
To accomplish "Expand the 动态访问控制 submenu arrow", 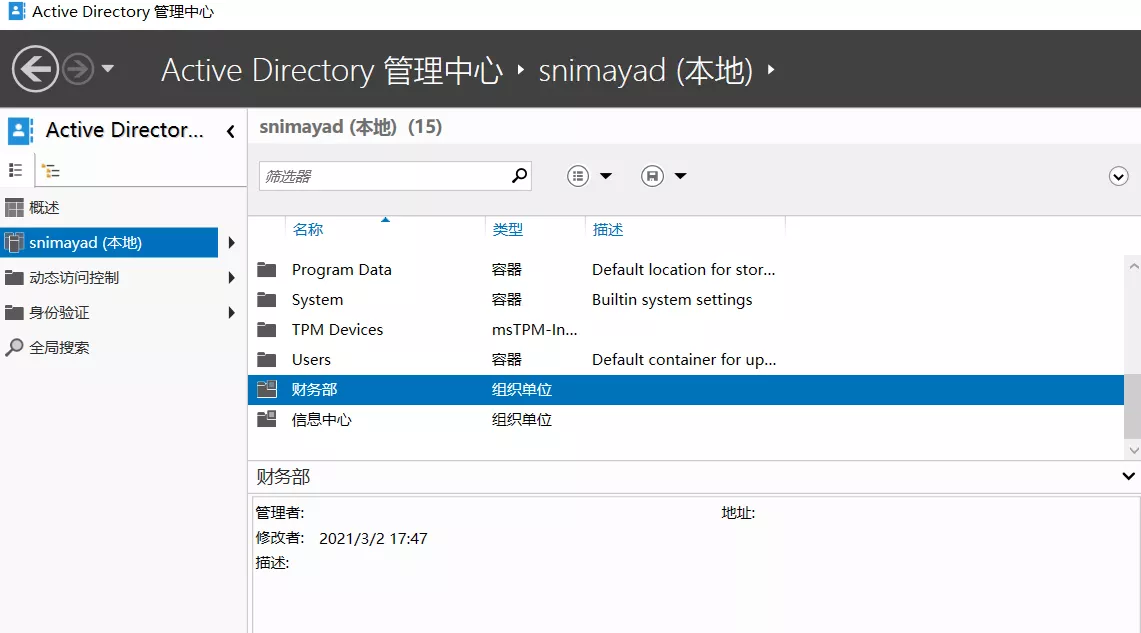I will coord(232,278).
